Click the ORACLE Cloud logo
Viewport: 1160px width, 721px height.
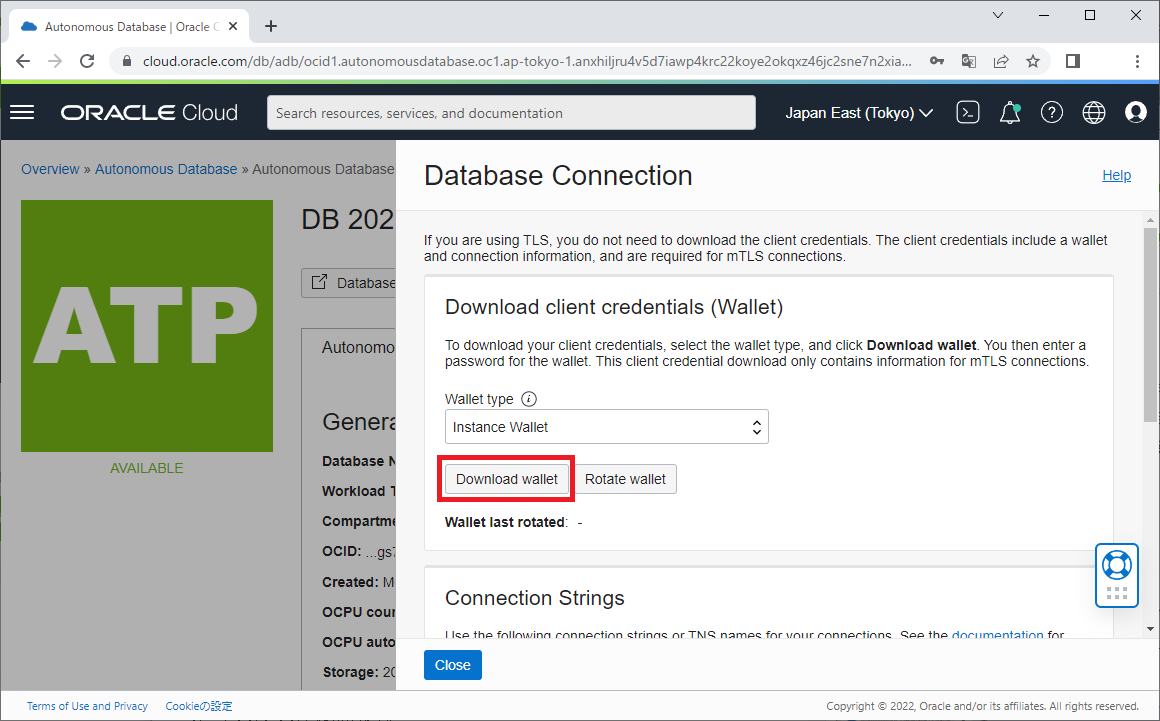click(x=149, y=112)
